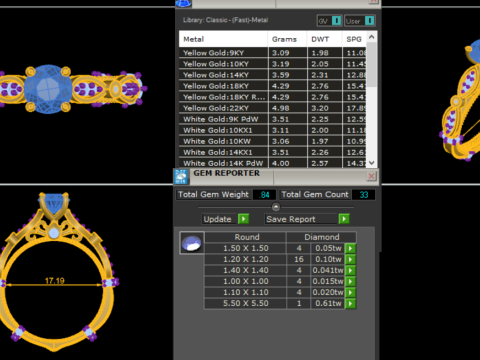Image resolution: width=480 pixels, height=360 pixels.
Task: Click the 0.10tw weight cell
Action: (x=328, y=259)
